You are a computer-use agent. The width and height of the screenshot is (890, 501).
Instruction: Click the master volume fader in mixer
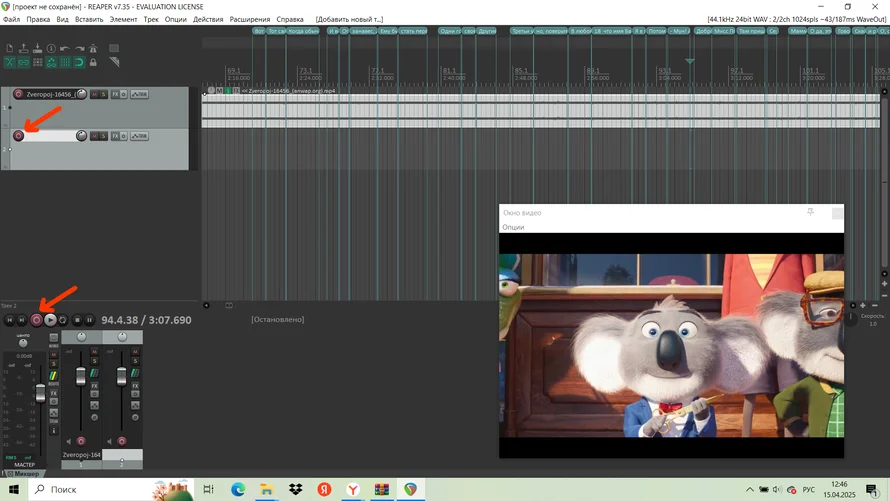[x=40, y=393]
